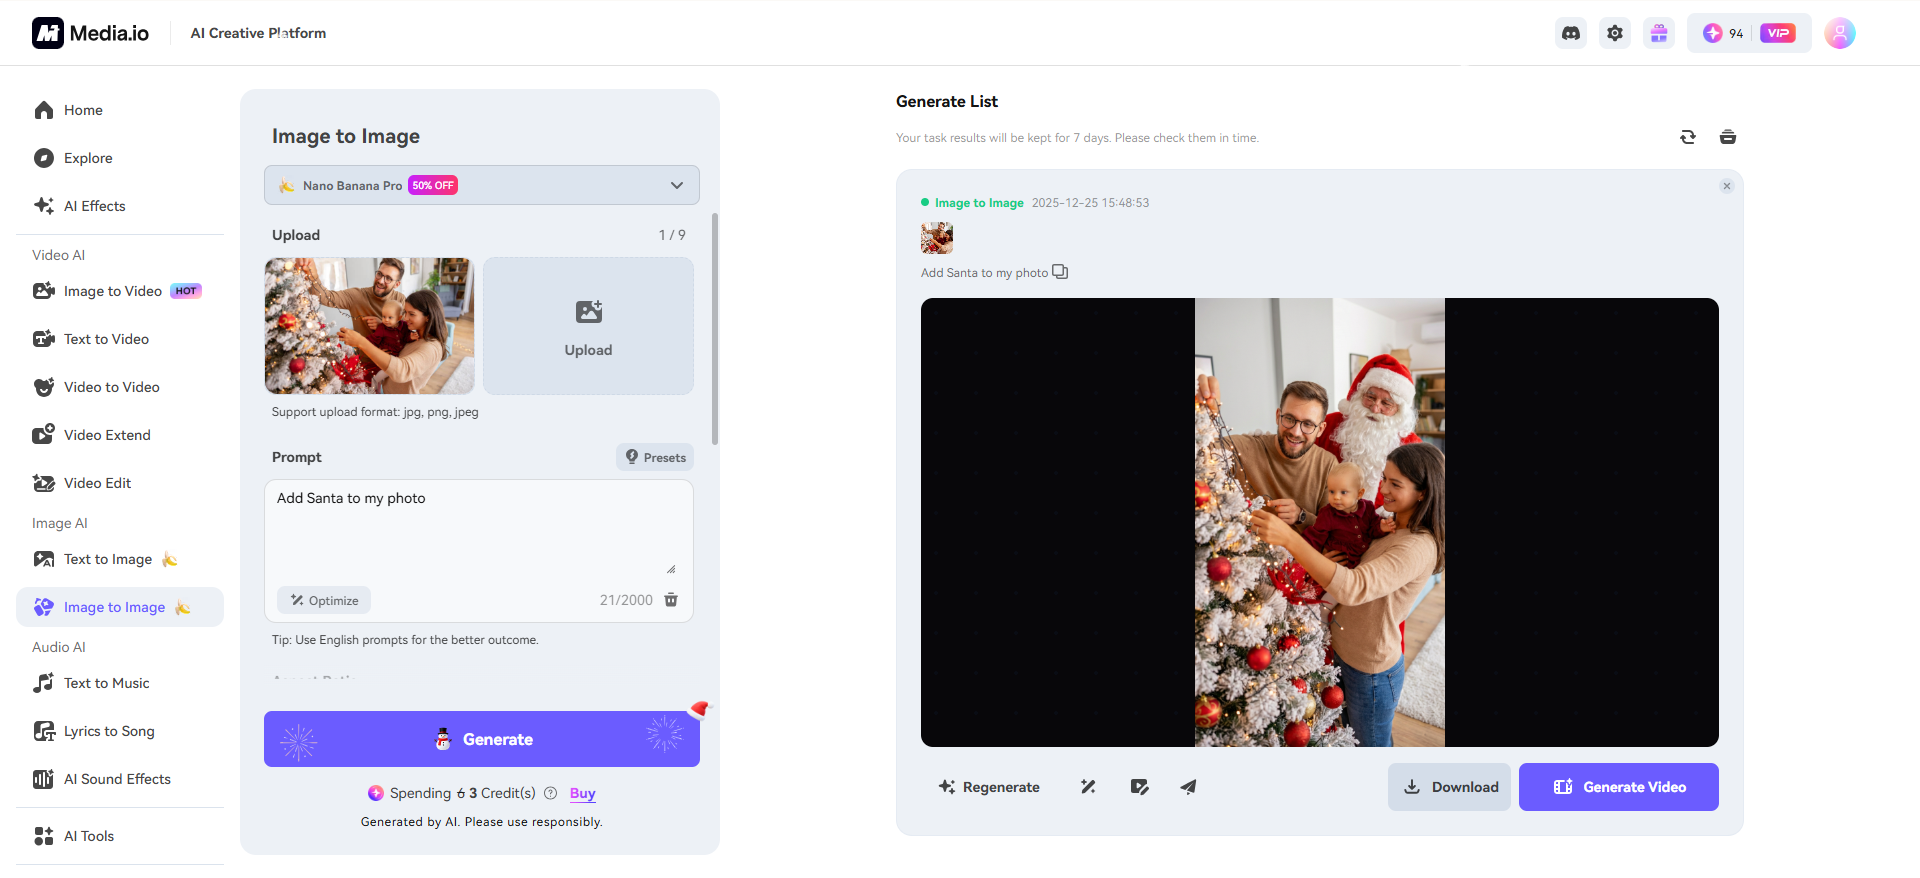Click the VIP badge
Screen dimensions: 1920x878
coord(1778,33)
